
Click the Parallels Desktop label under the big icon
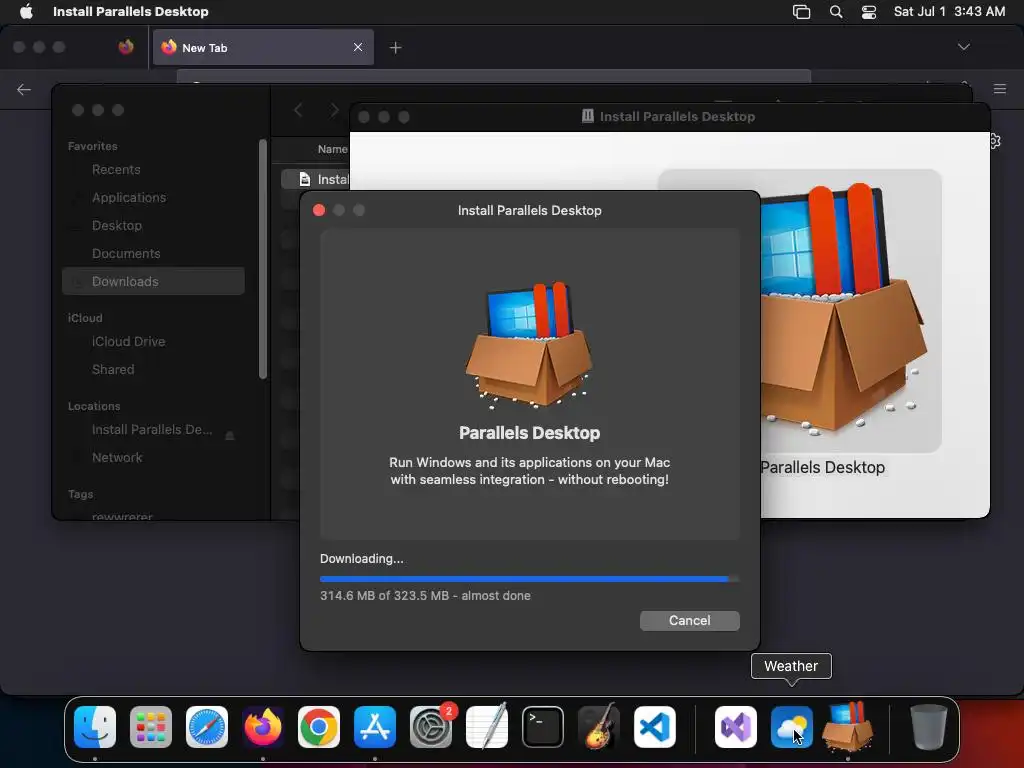click(x=823, y=468)
